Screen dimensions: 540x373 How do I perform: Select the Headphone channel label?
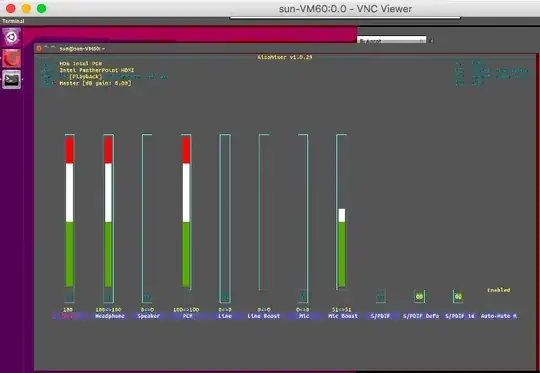110,316
